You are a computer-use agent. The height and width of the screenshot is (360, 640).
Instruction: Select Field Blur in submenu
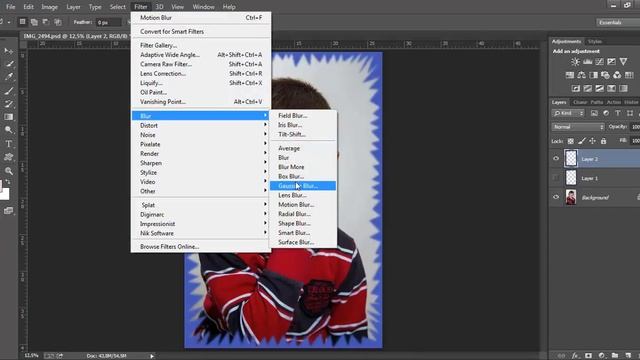pos(303,116)
